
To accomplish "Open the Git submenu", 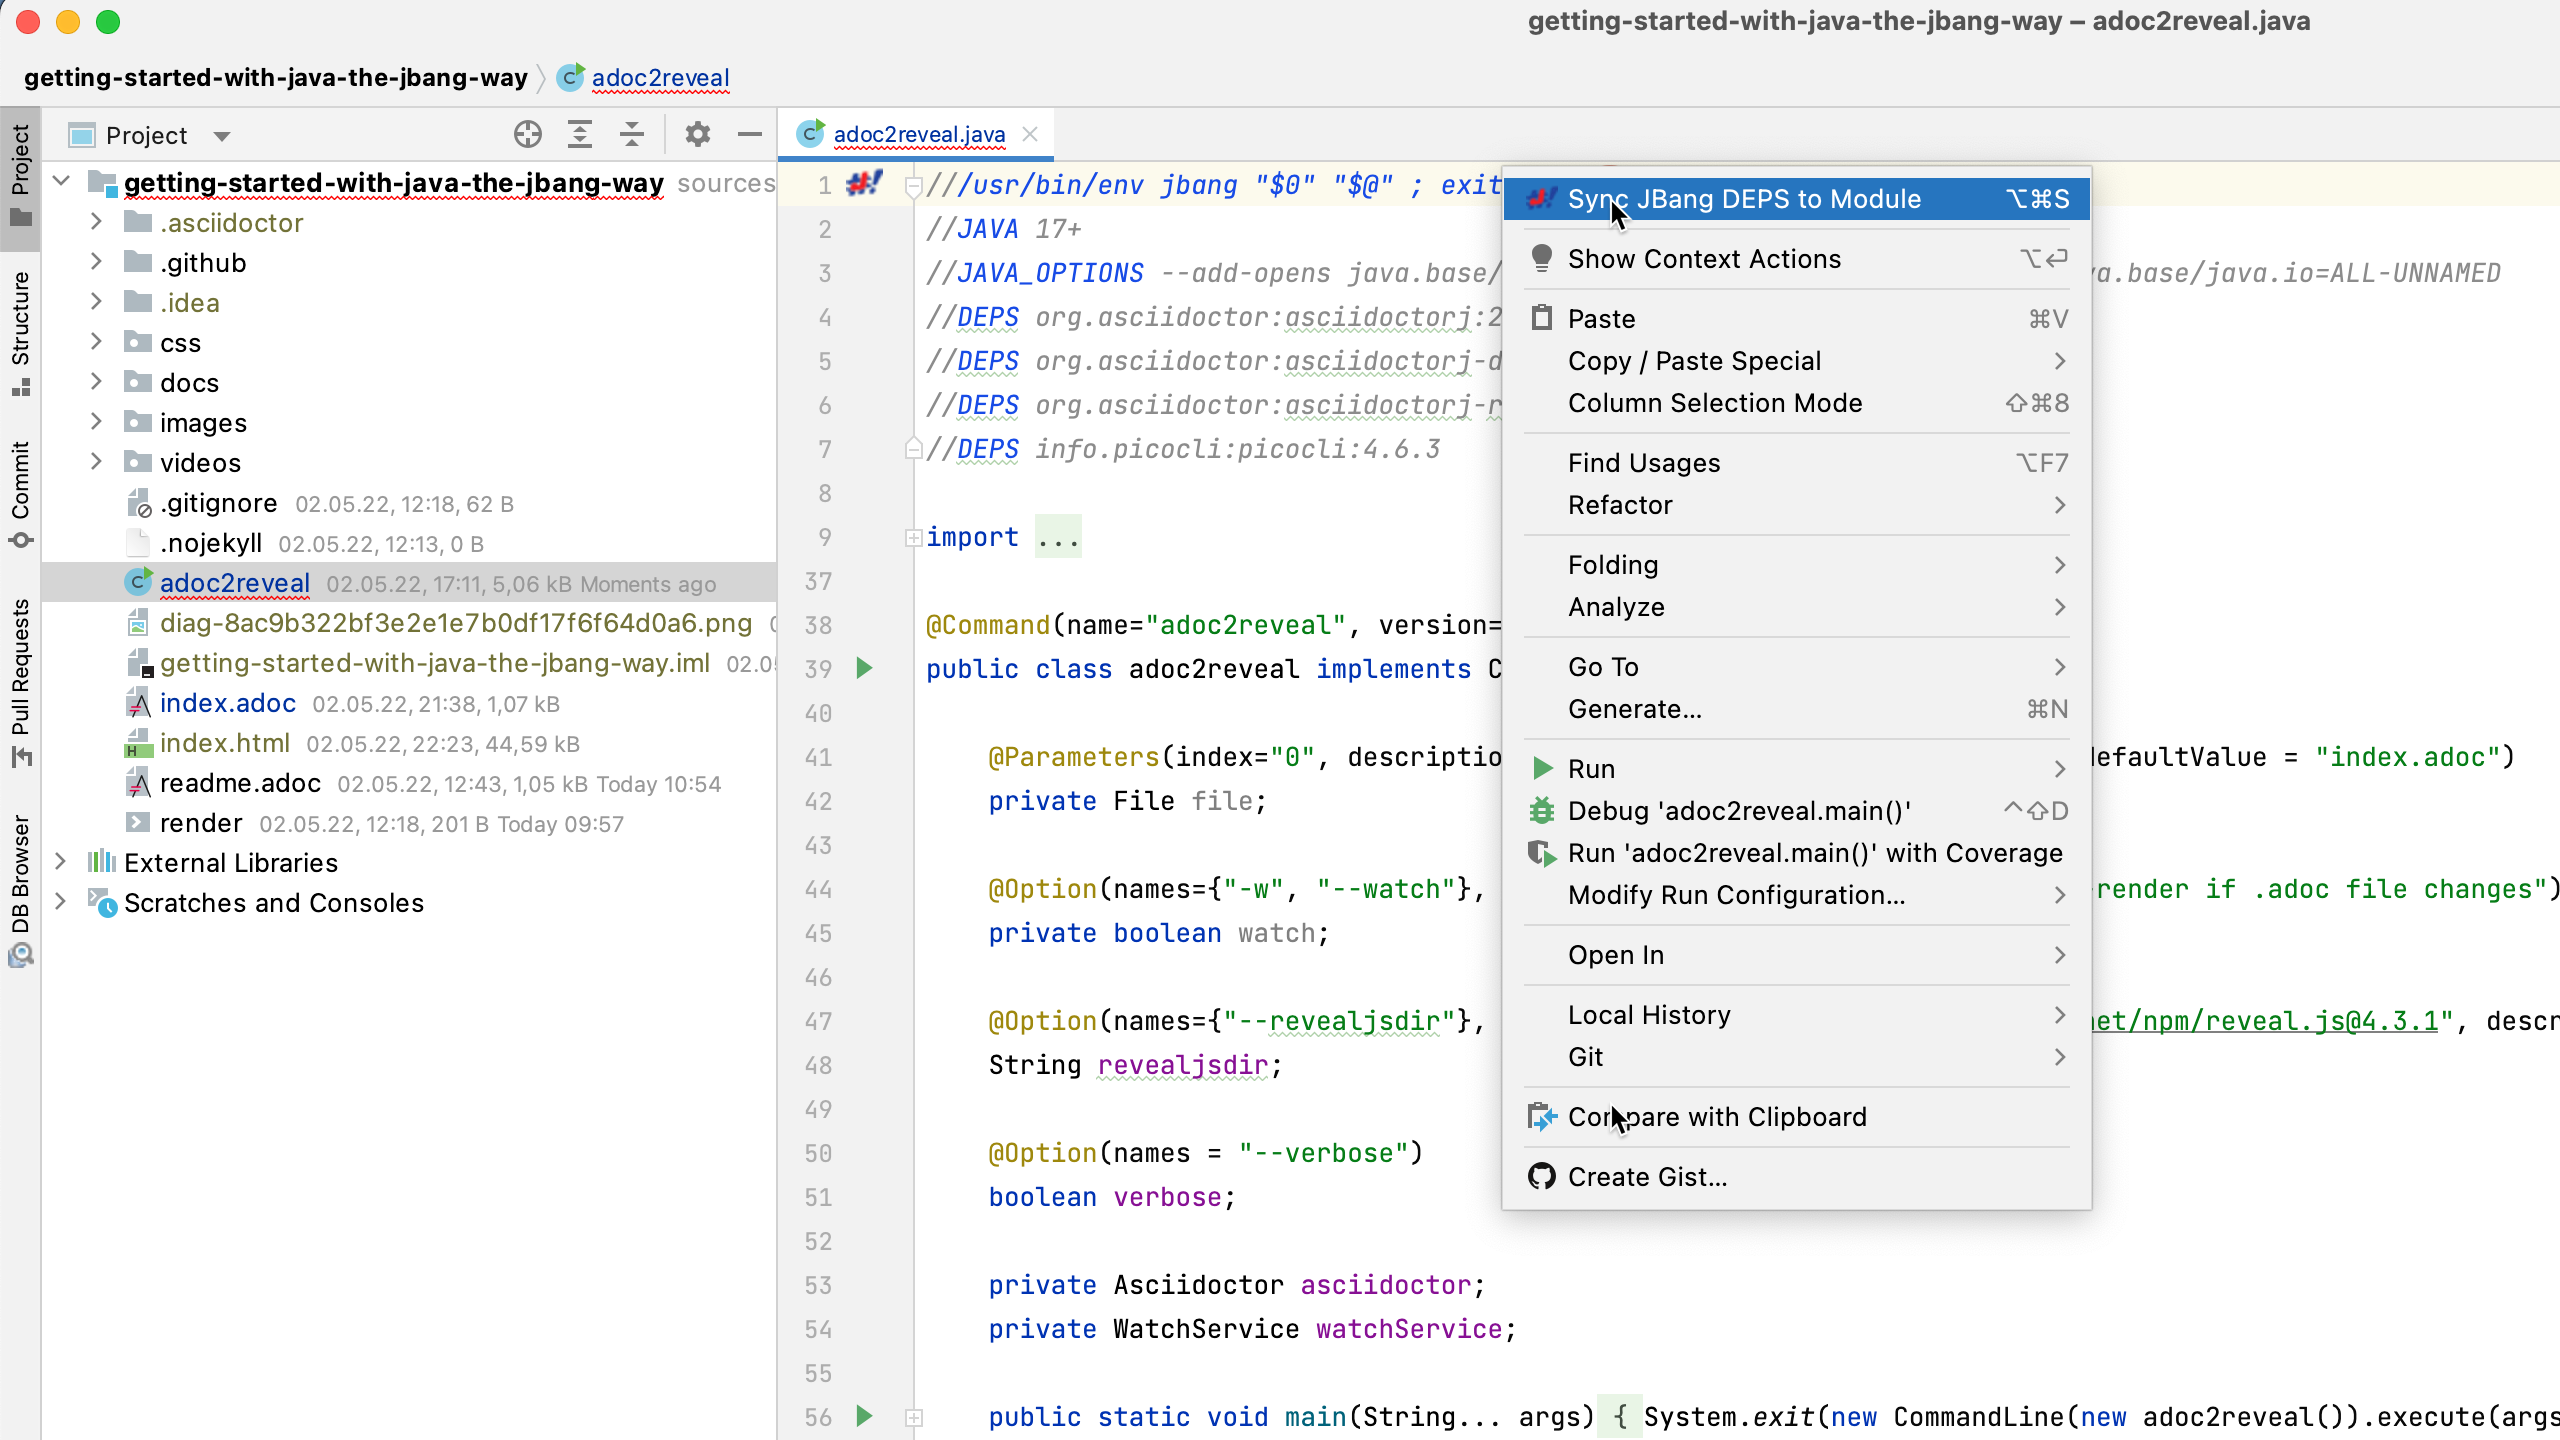I will (1797, 1057).
